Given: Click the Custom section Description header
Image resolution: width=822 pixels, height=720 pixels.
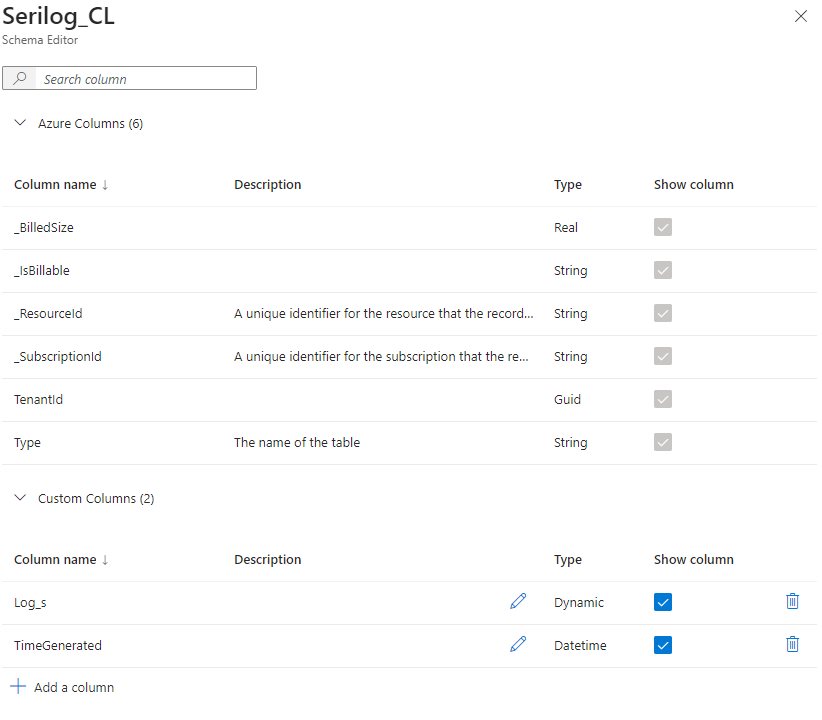Looking at the screenshot, I should (267, 560).
